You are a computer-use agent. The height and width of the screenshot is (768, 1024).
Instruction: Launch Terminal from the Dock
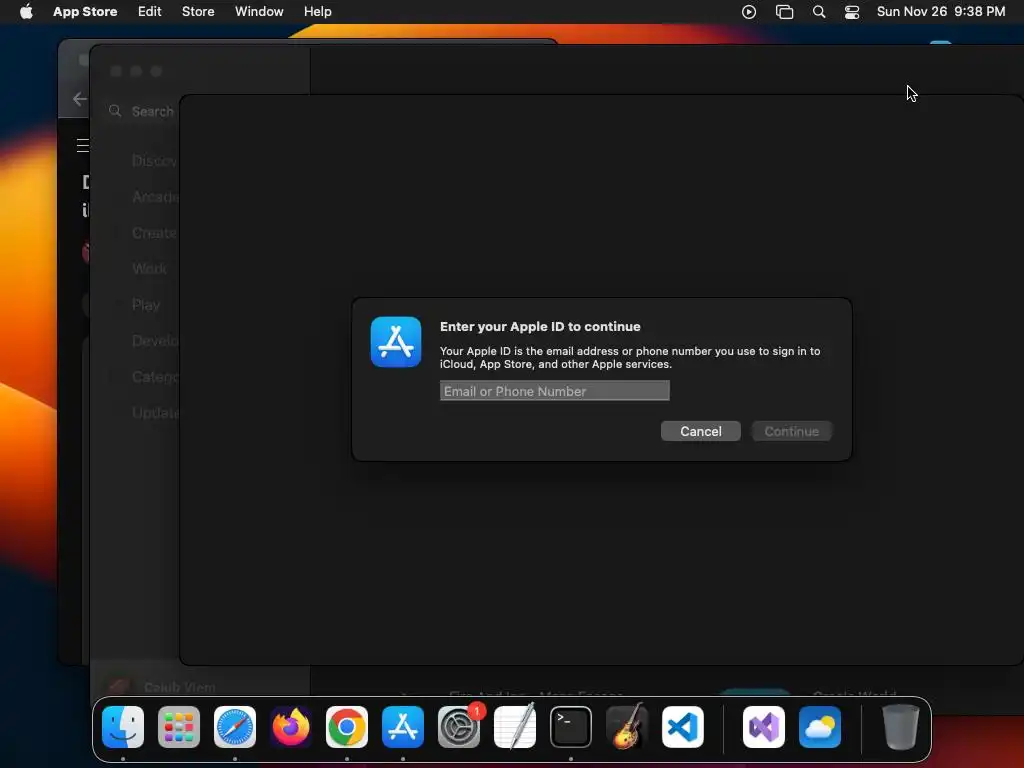(x=571, y=727)
